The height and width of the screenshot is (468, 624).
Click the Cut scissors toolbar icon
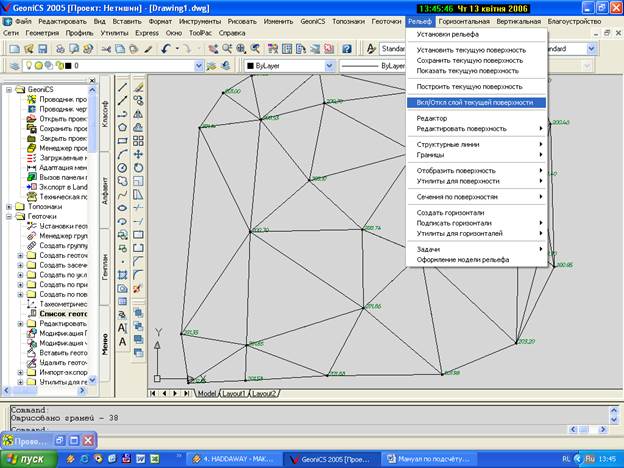pos(106,49)
